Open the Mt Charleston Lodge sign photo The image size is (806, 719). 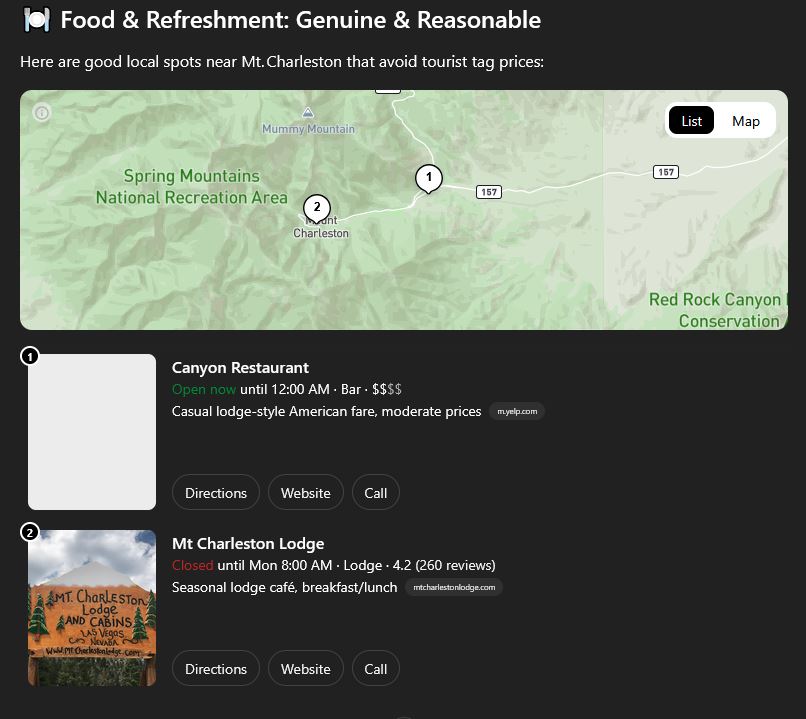coord(92,607)
